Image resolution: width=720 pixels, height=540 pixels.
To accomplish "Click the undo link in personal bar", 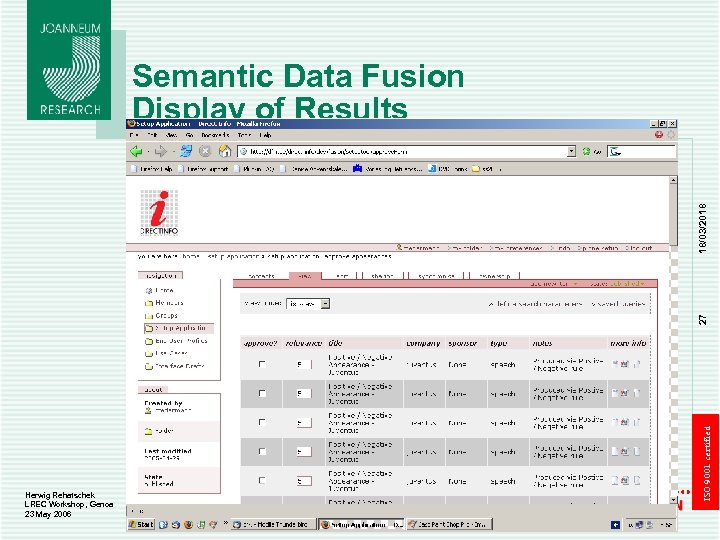I will tap(560, 248).
